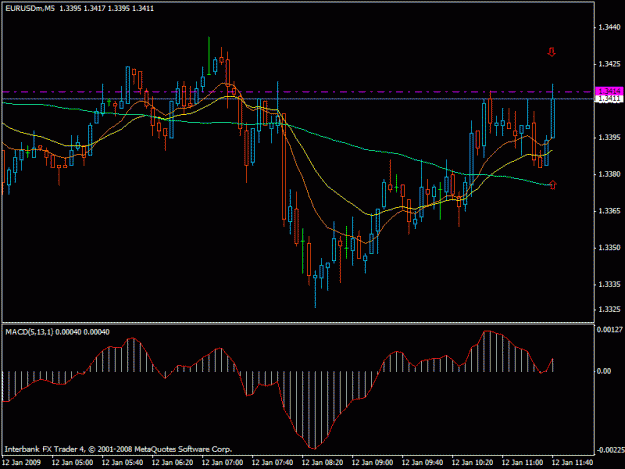Click the 12 Jan 07:00 time label
625x469 pixels.
[x=222, y=462]
